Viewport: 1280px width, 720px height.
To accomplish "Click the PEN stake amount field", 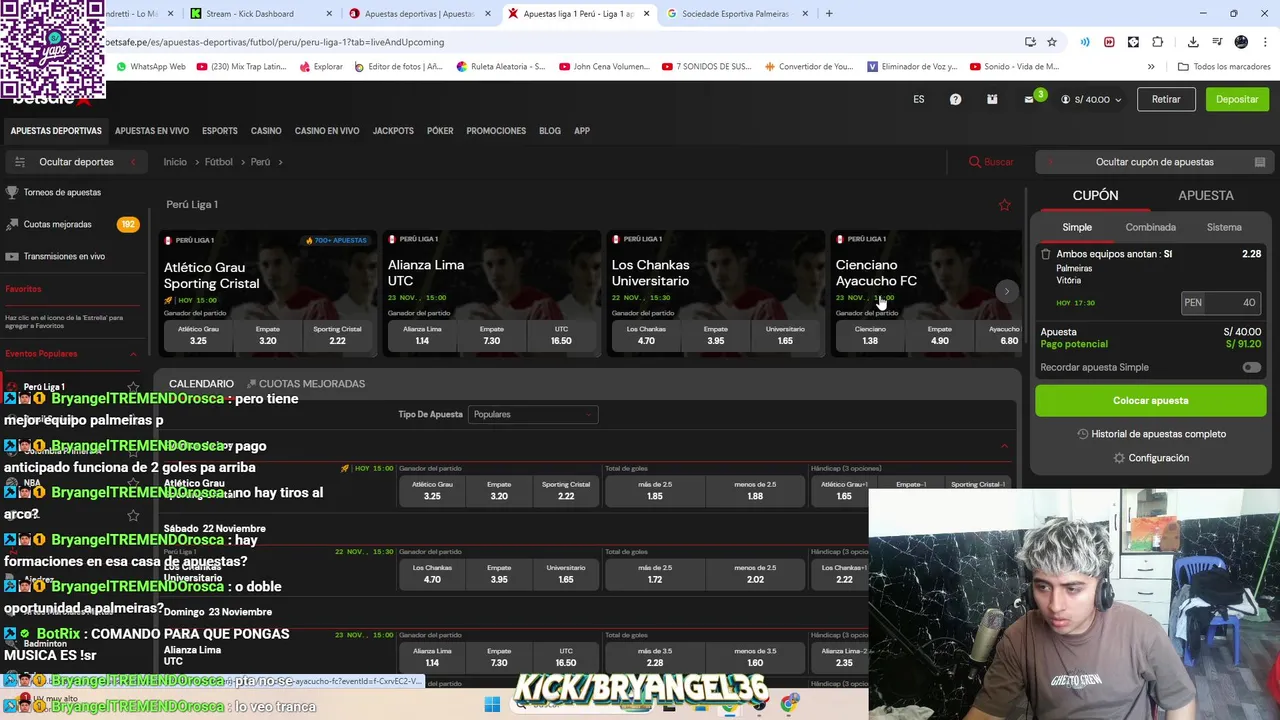I will (1220, 303).
